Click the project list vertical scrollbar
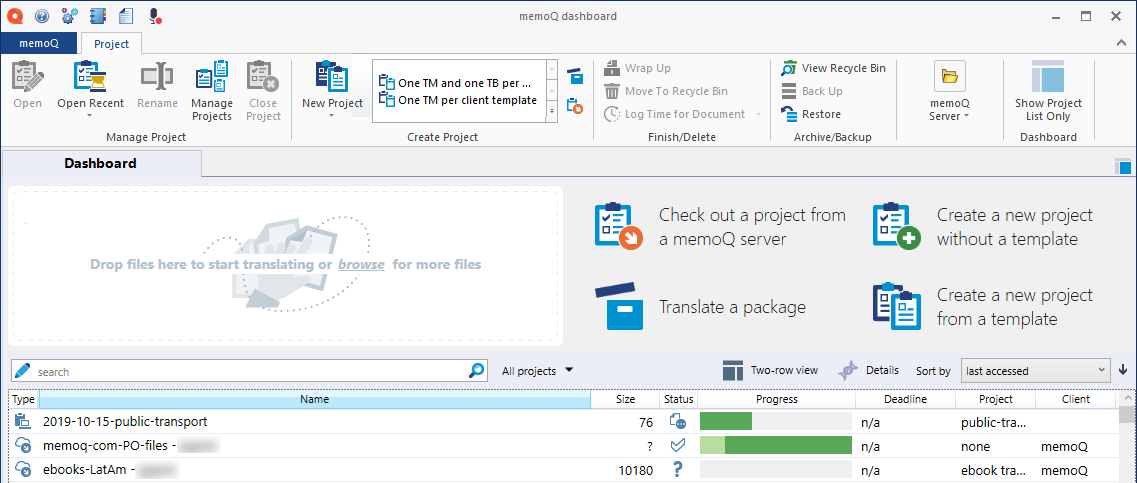Image resolution: width=1137 pixels, height=483 pixels. click(1125, 437)
